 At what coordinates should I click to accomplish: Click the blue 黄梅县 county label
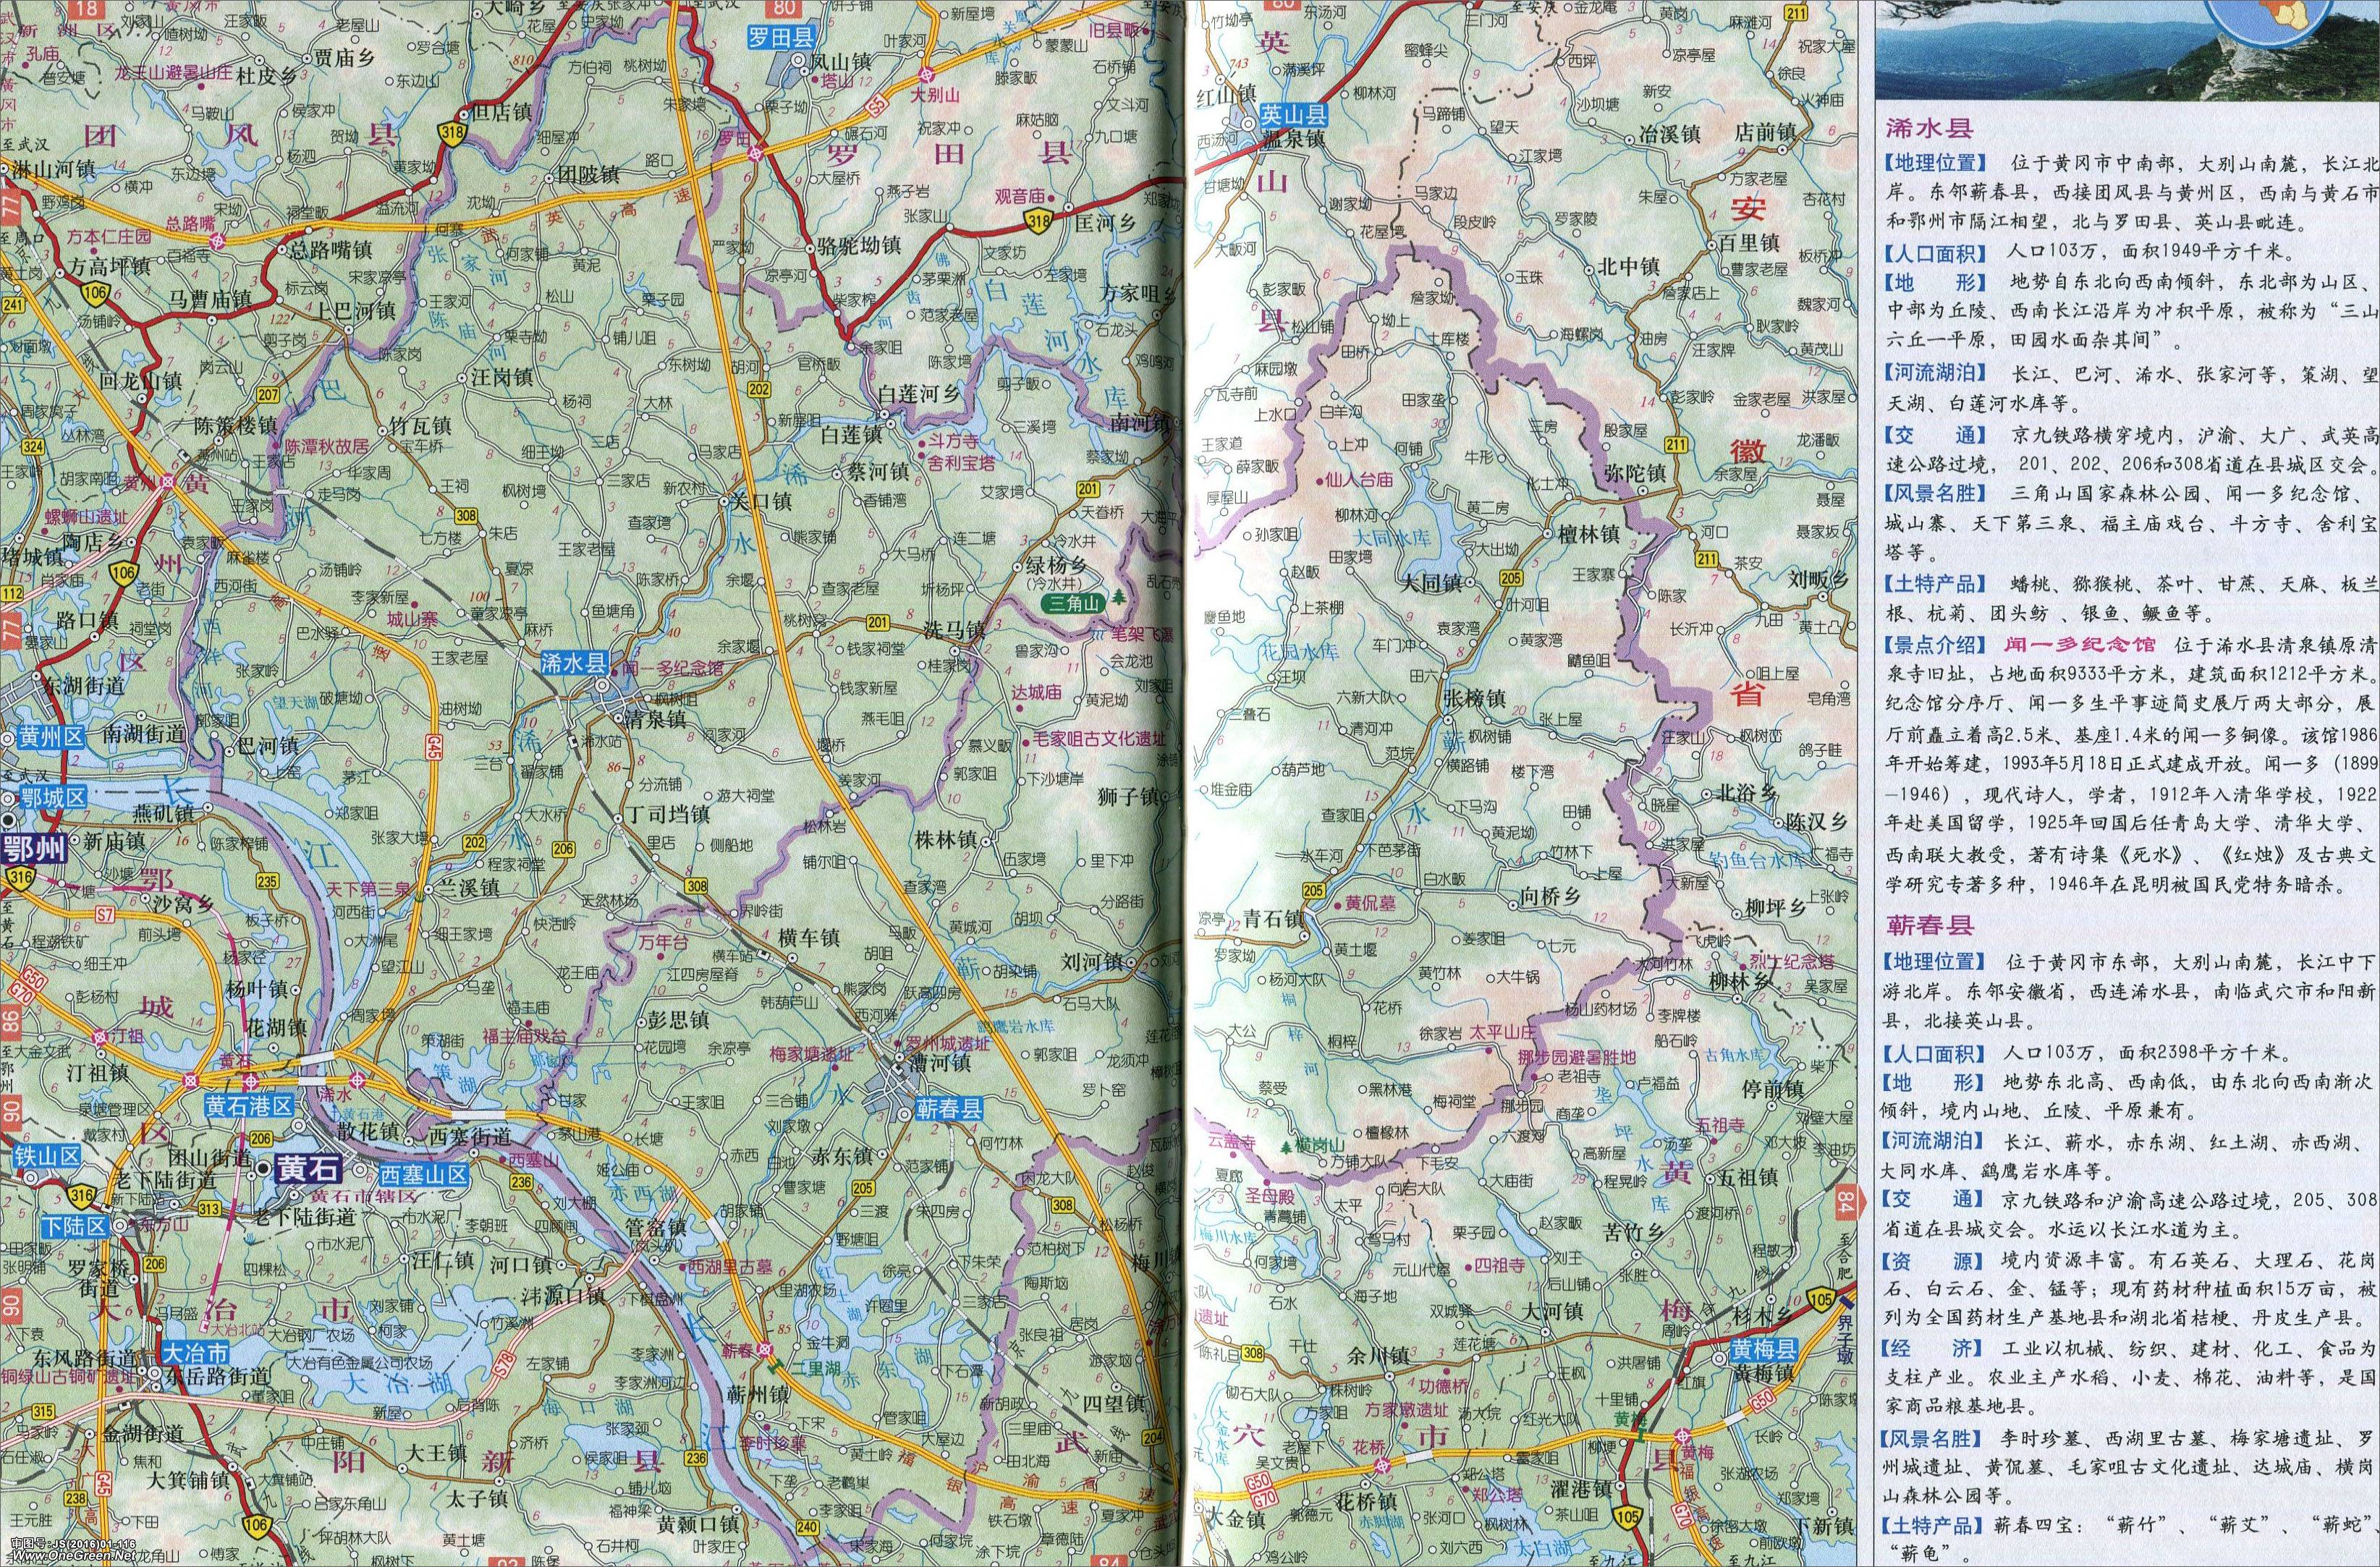(x=1764, y=1351)
